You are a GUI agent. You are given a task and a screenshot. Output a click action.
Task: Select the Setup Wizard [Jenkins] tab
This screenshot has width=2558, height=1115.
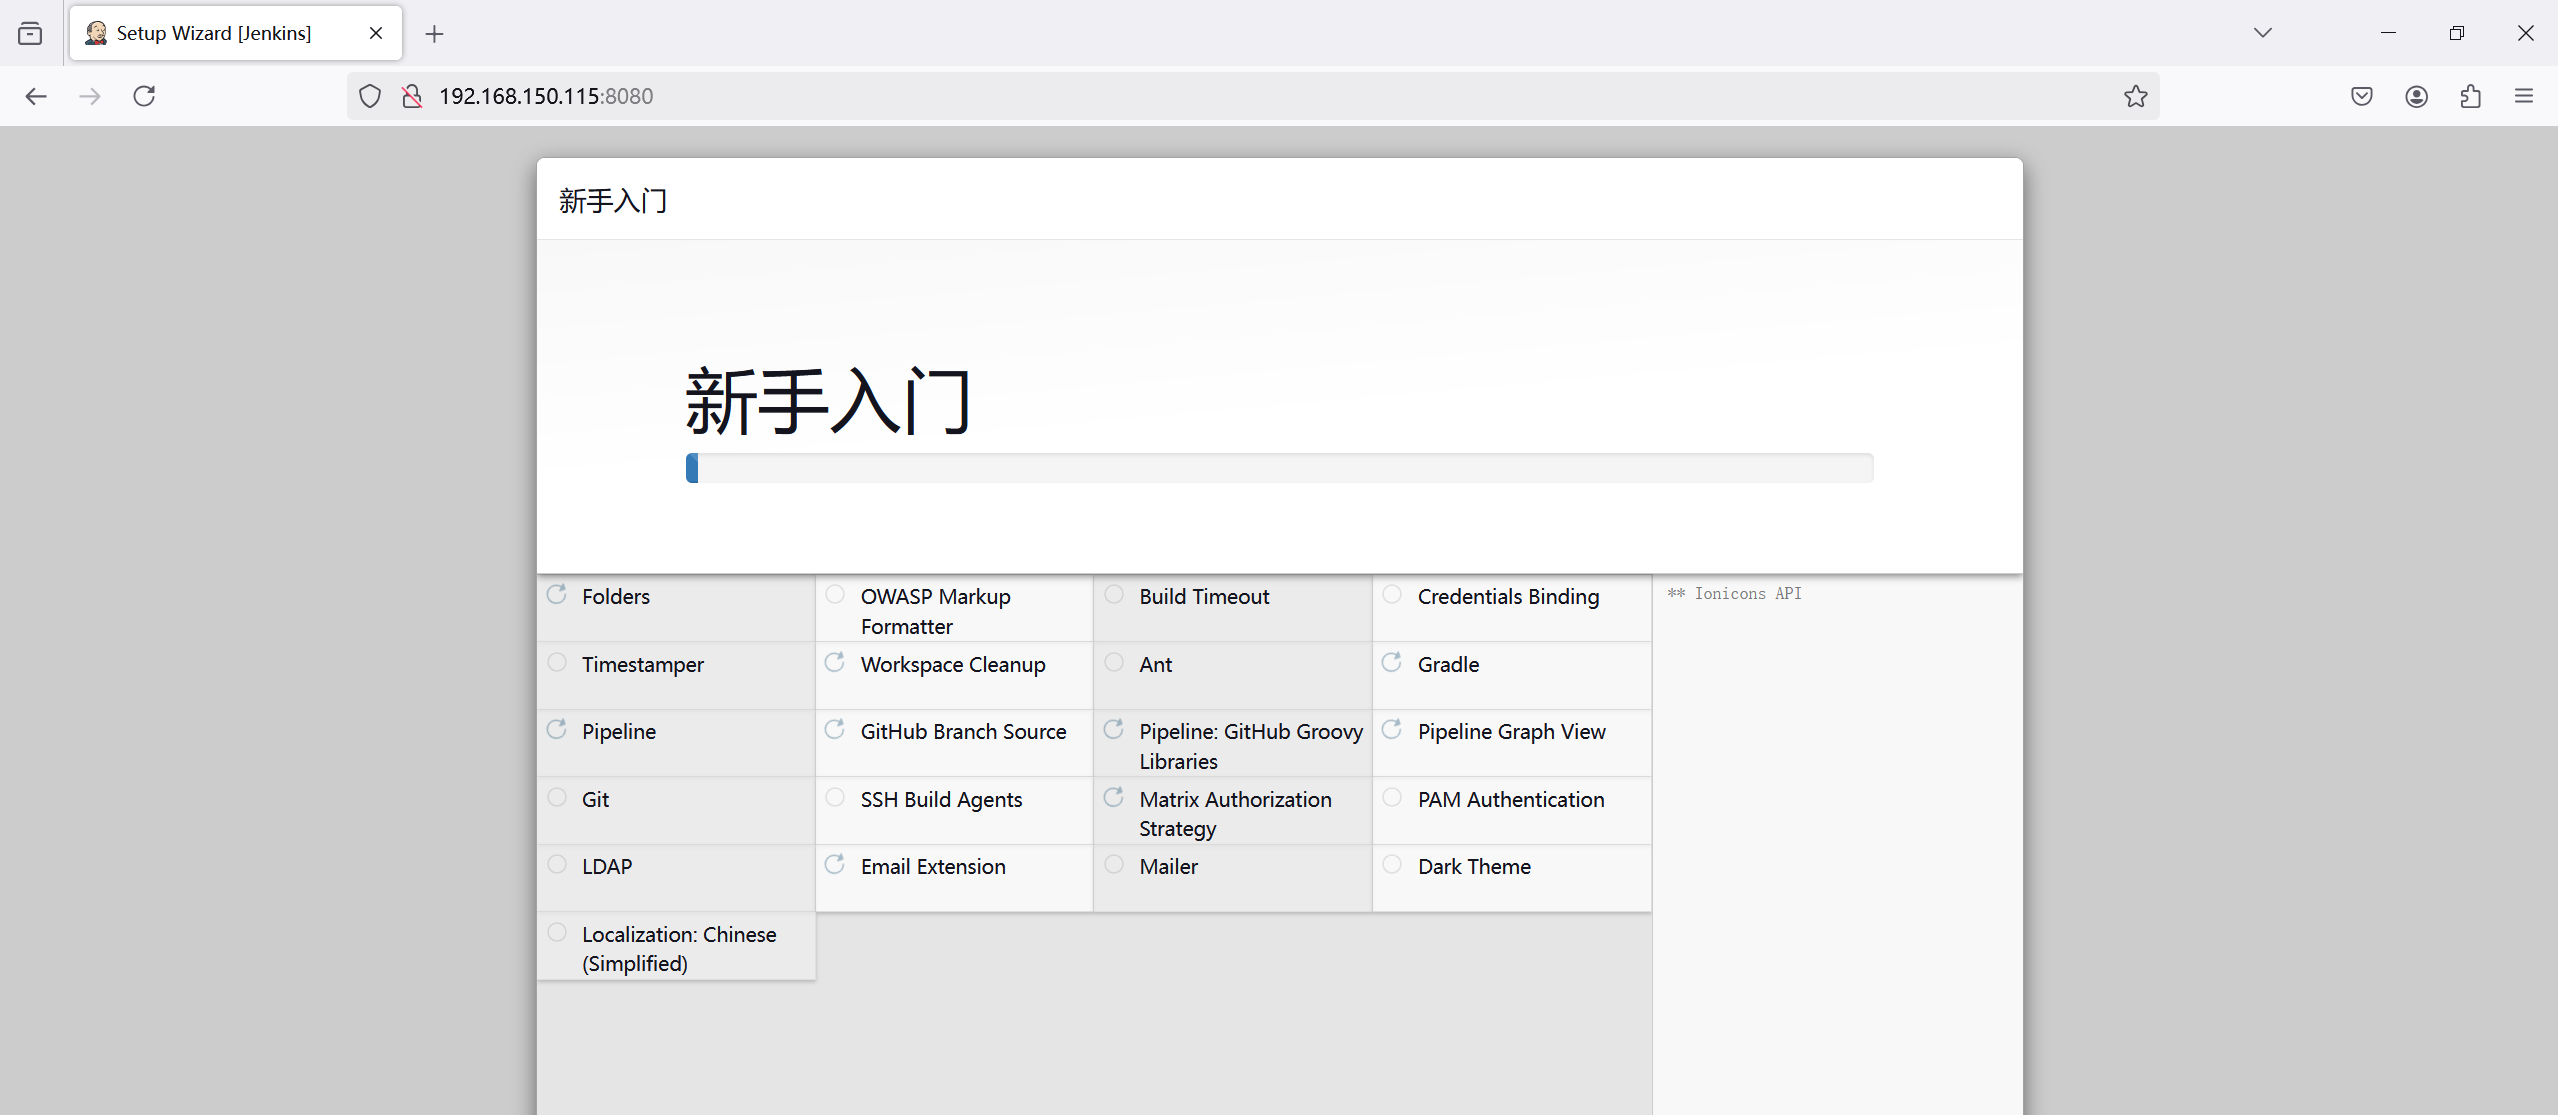click(236, 33)
